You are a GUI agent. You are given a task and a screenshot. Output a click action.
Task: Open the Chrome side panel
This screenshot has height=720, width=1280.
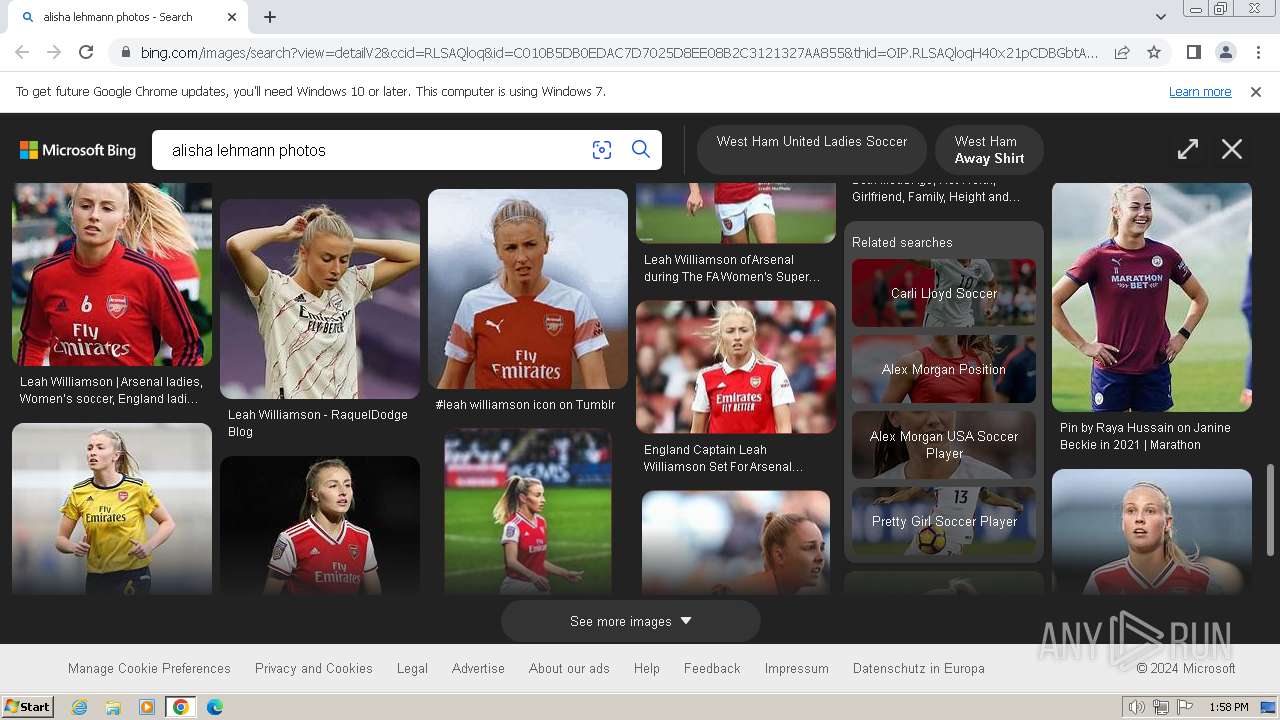[x=1193, y=52]
